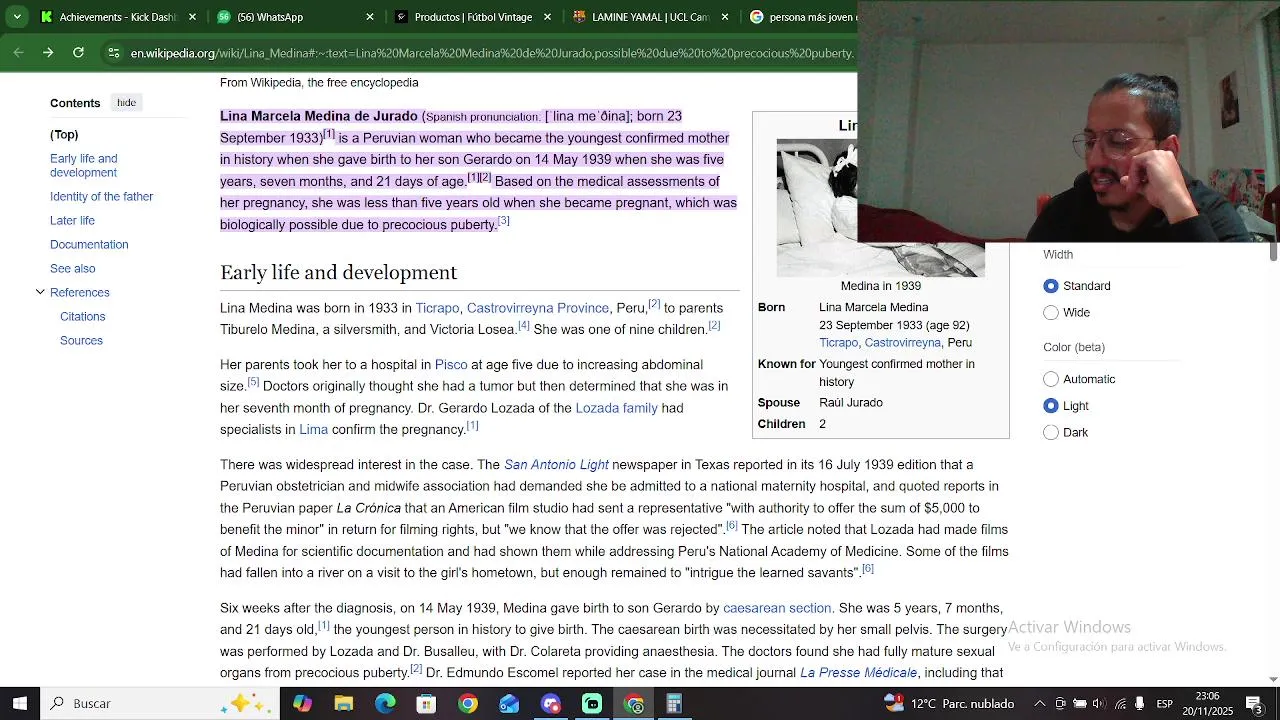Viewport: 1280px width, 720px height.
Task: Open microphone tray icon
Action: point(1140,704)
